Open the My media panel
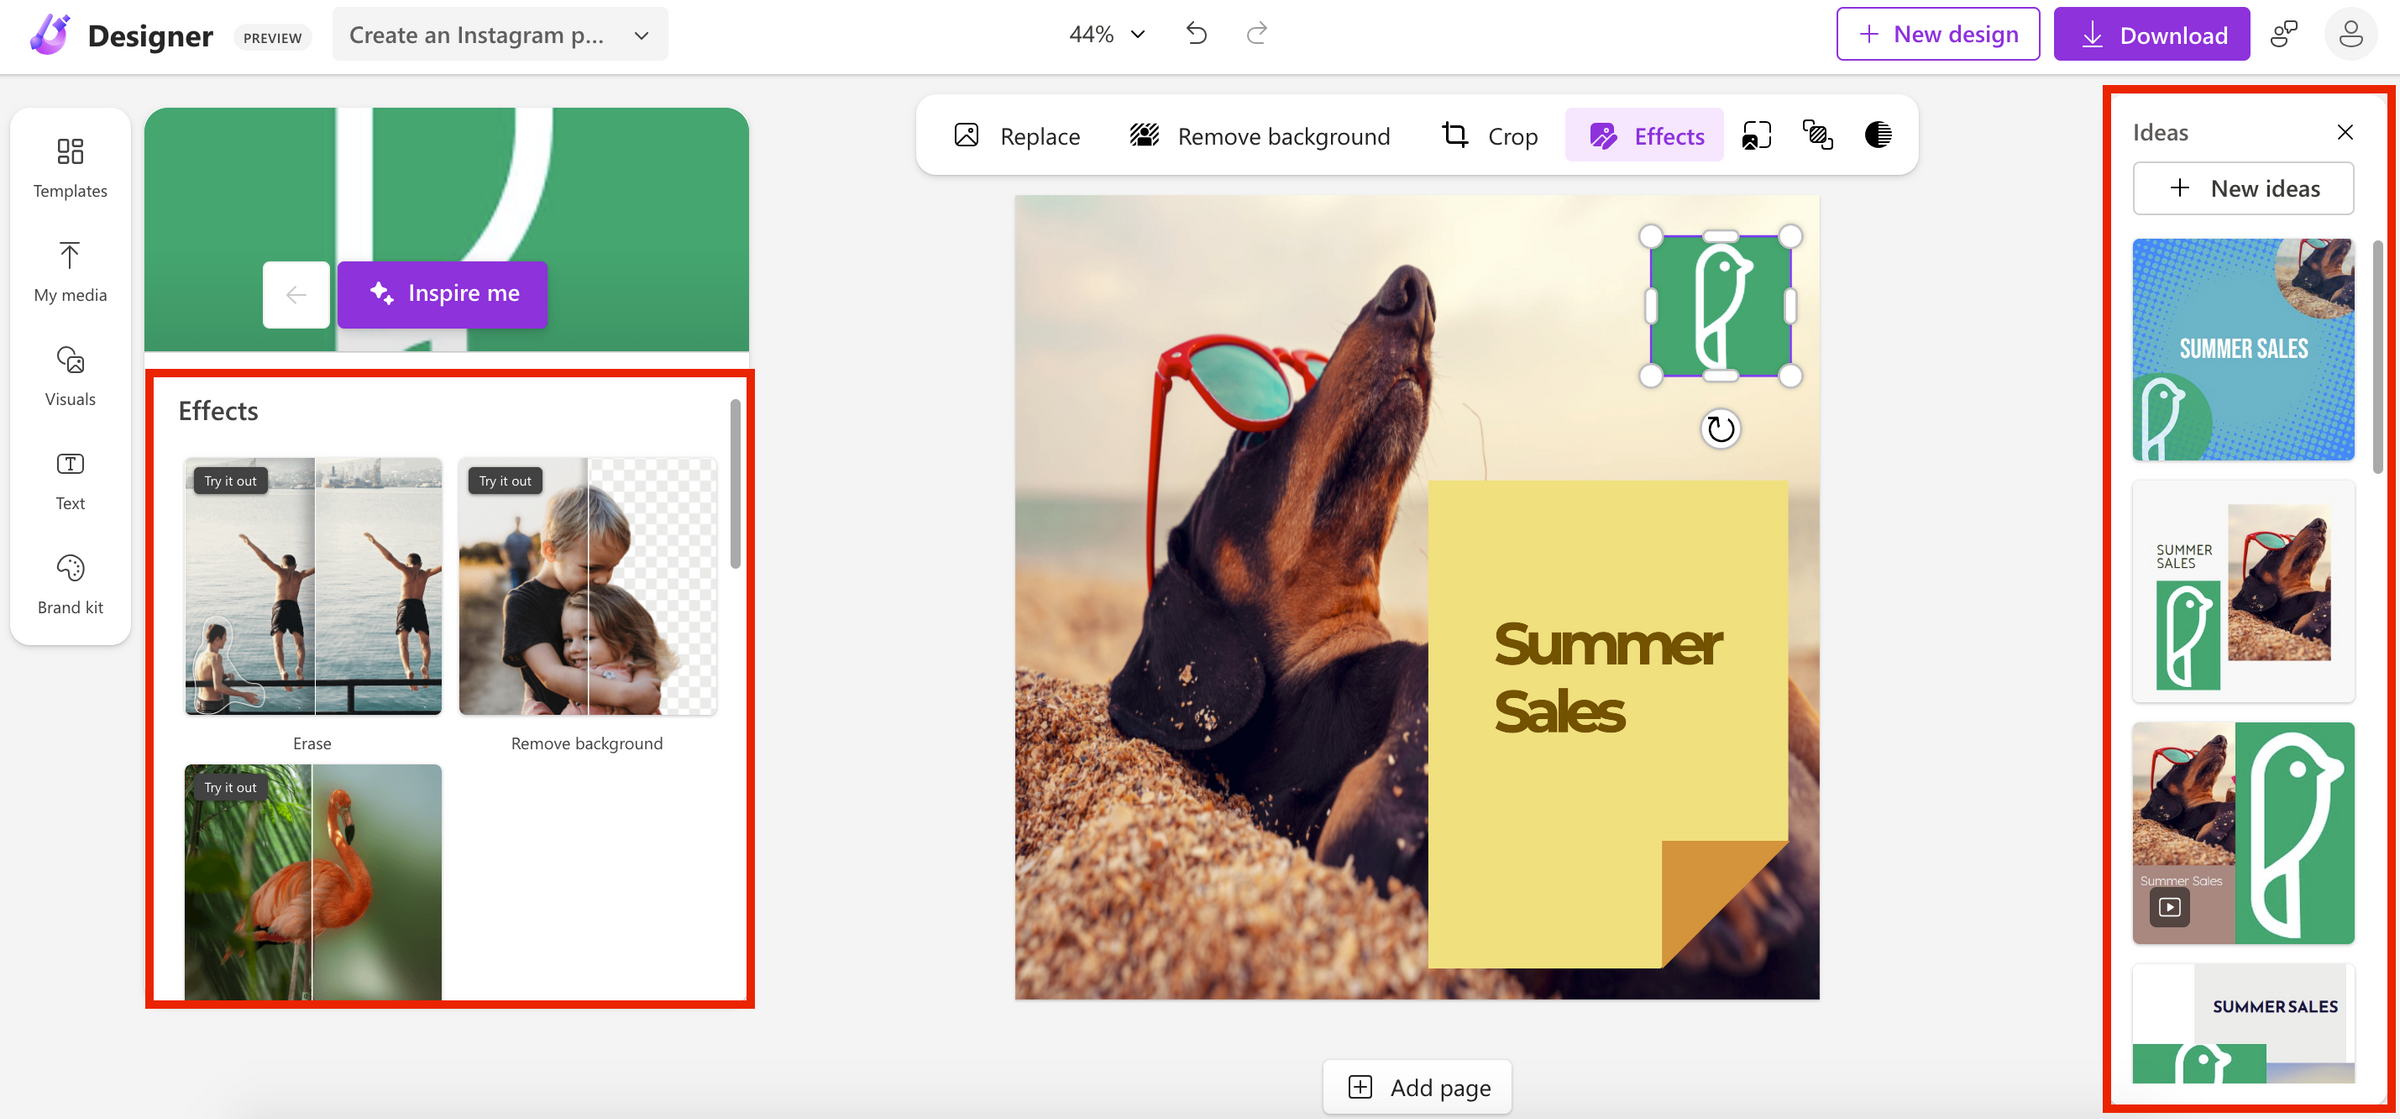 pos(70,271)
